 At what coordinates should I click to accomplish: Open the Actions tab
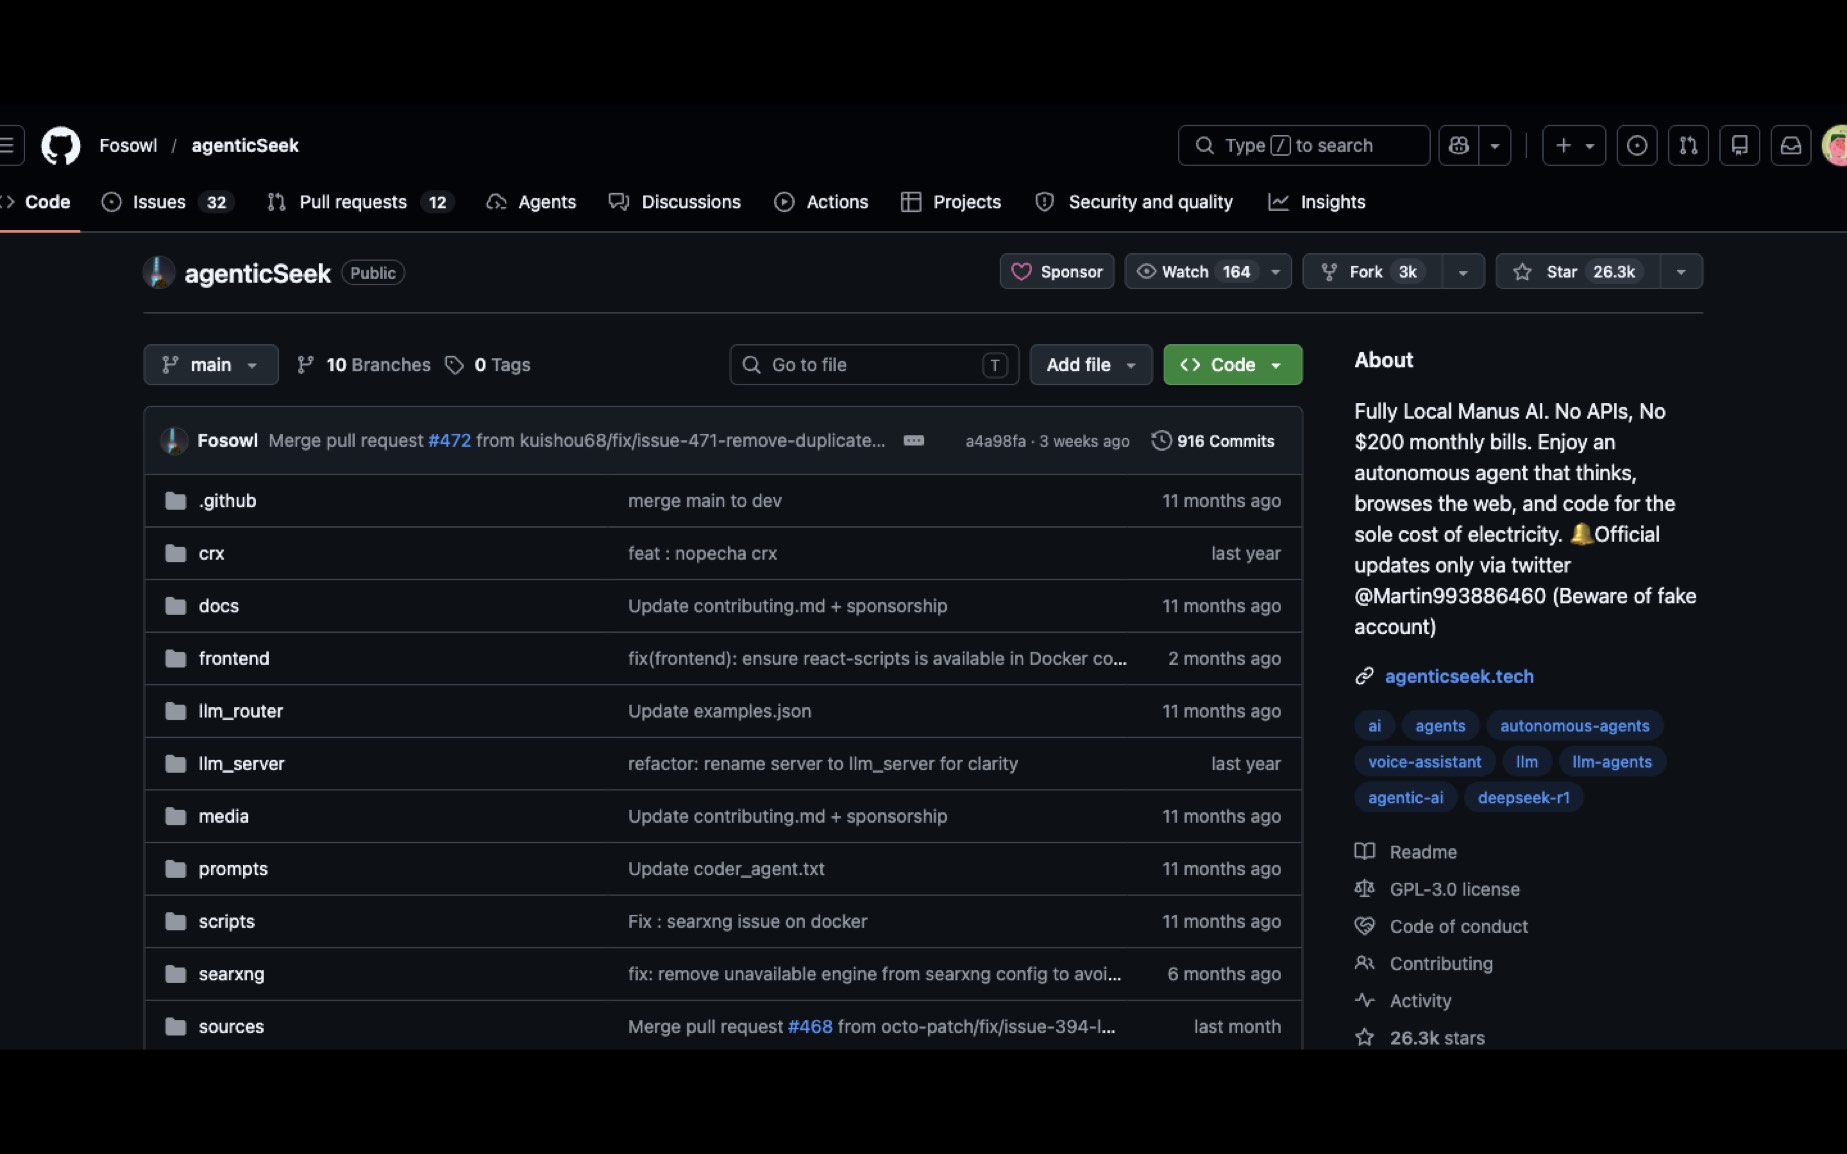pyautogui.click(x=821, y=202)
